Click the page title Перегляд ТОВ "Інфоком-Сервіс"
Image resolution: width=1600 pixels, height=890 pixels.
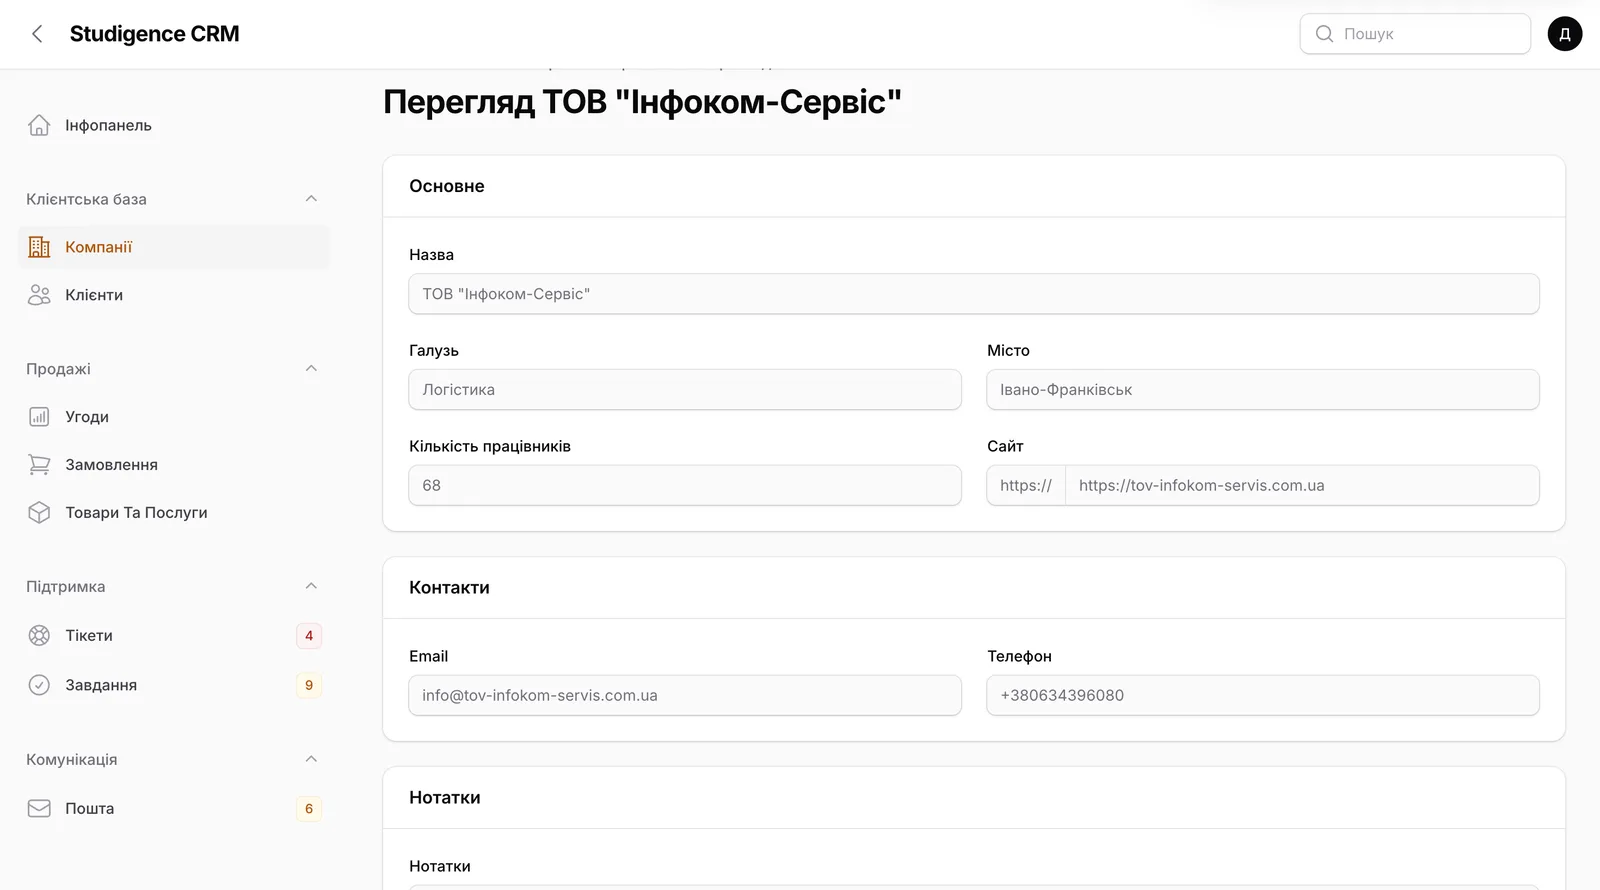[x=643, y=102]
